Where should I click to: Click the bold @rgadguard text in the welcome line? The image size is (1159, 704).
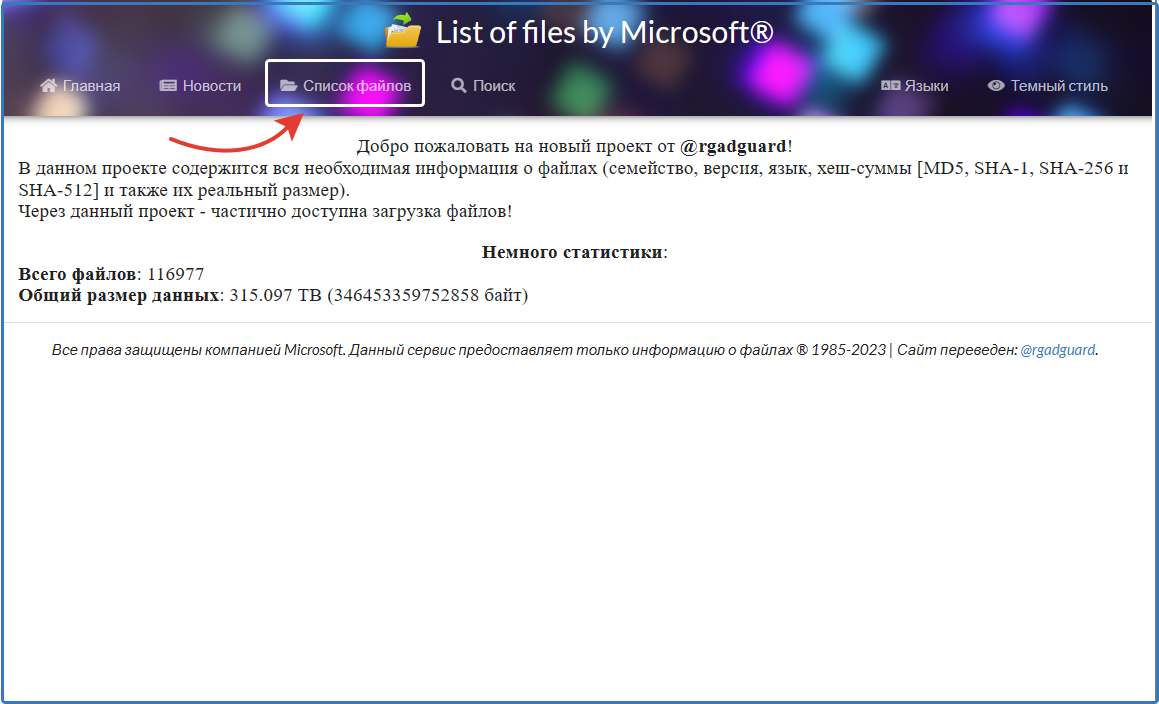733,146
